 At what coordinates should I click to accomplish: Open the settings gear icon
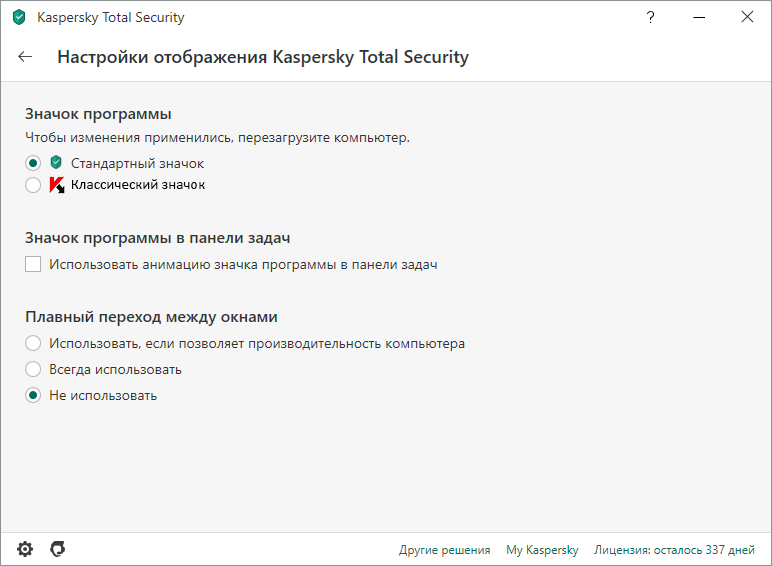[25, 549]
